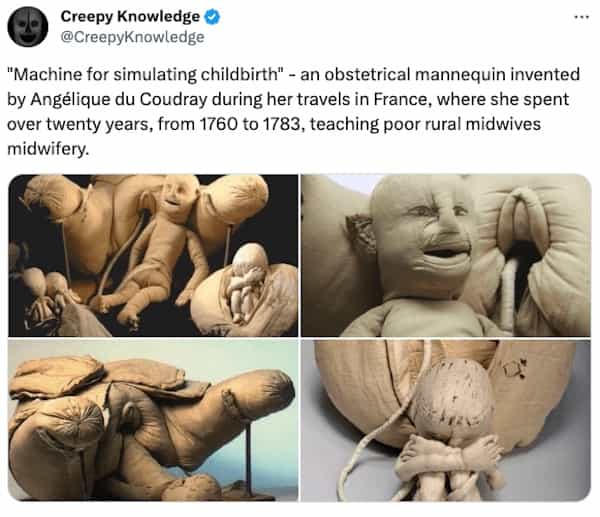Click the name Angélique du Coudray in tweet
Viewport: 600px width, 517px height.
[x=119, y=99]
